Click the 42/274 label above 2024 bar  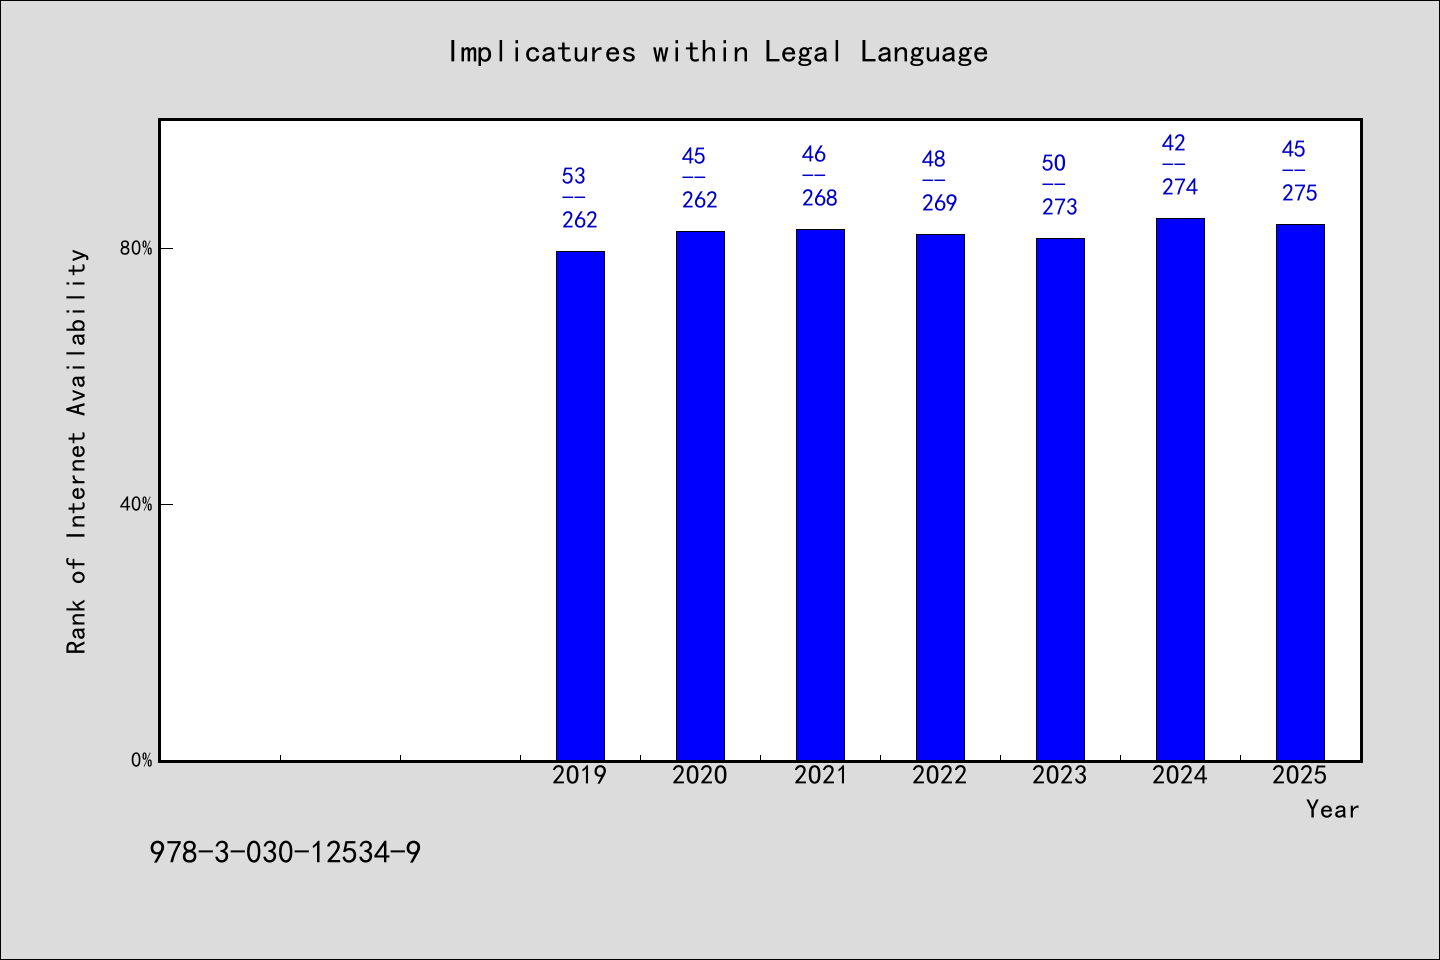point(1180,165)
